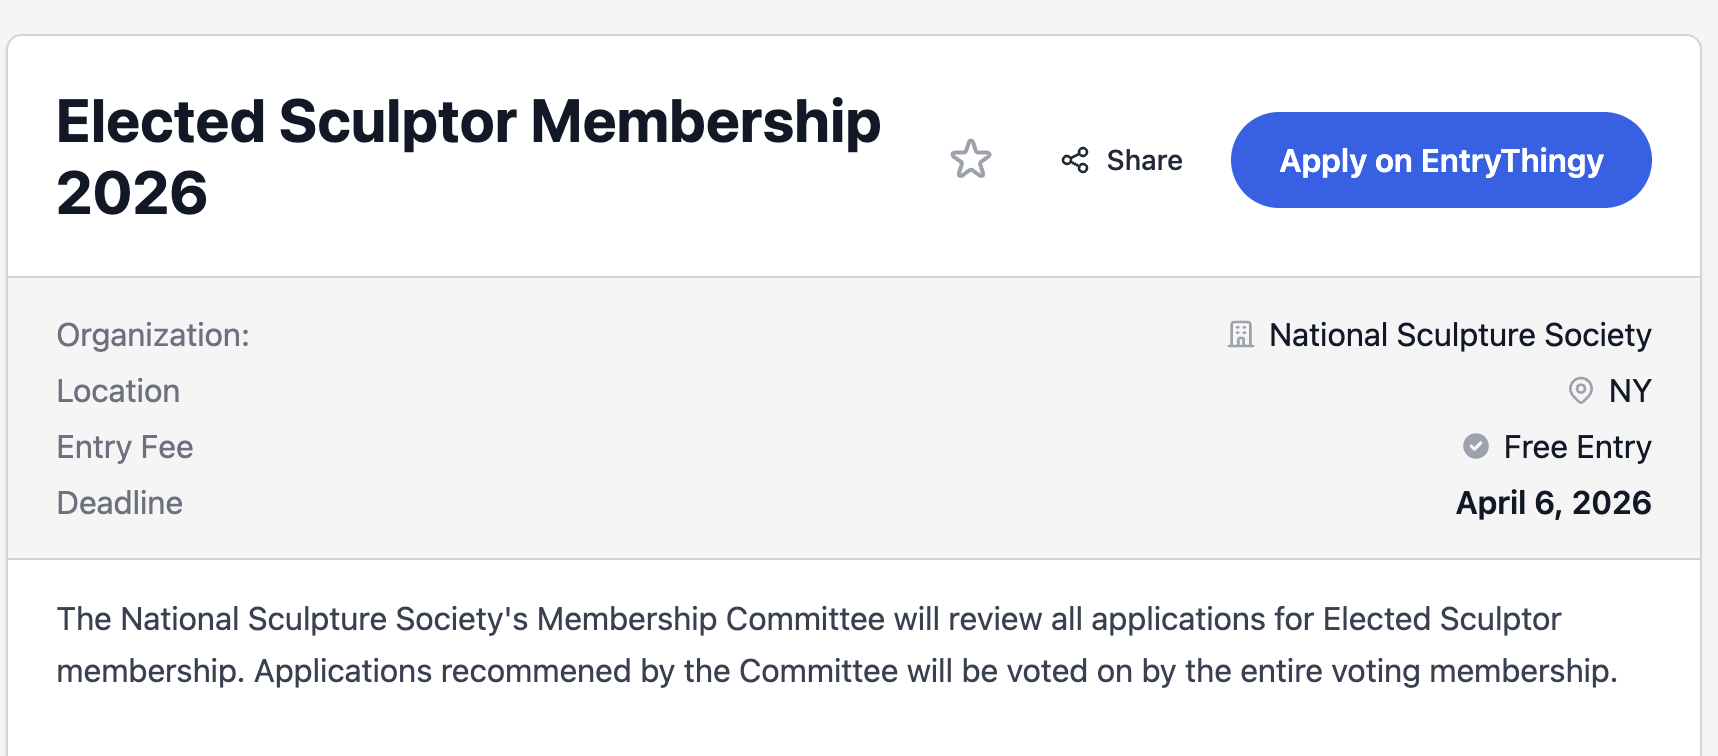Click the Elected Sculptor Membership 2026 heading

click(468, 156)
